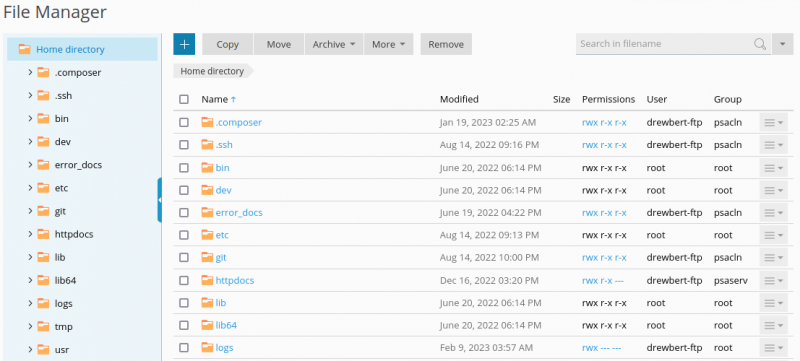Tick the select-all checkbox in the header
800x361 pixels.
[x=184, y=99]
